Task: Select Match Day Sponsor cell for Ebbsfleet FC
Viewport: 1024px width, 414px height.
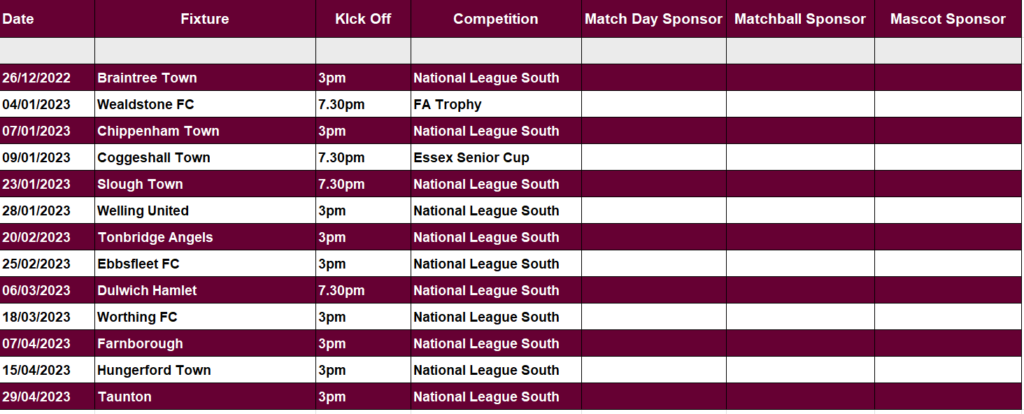Action: click(x=654, y=264)
